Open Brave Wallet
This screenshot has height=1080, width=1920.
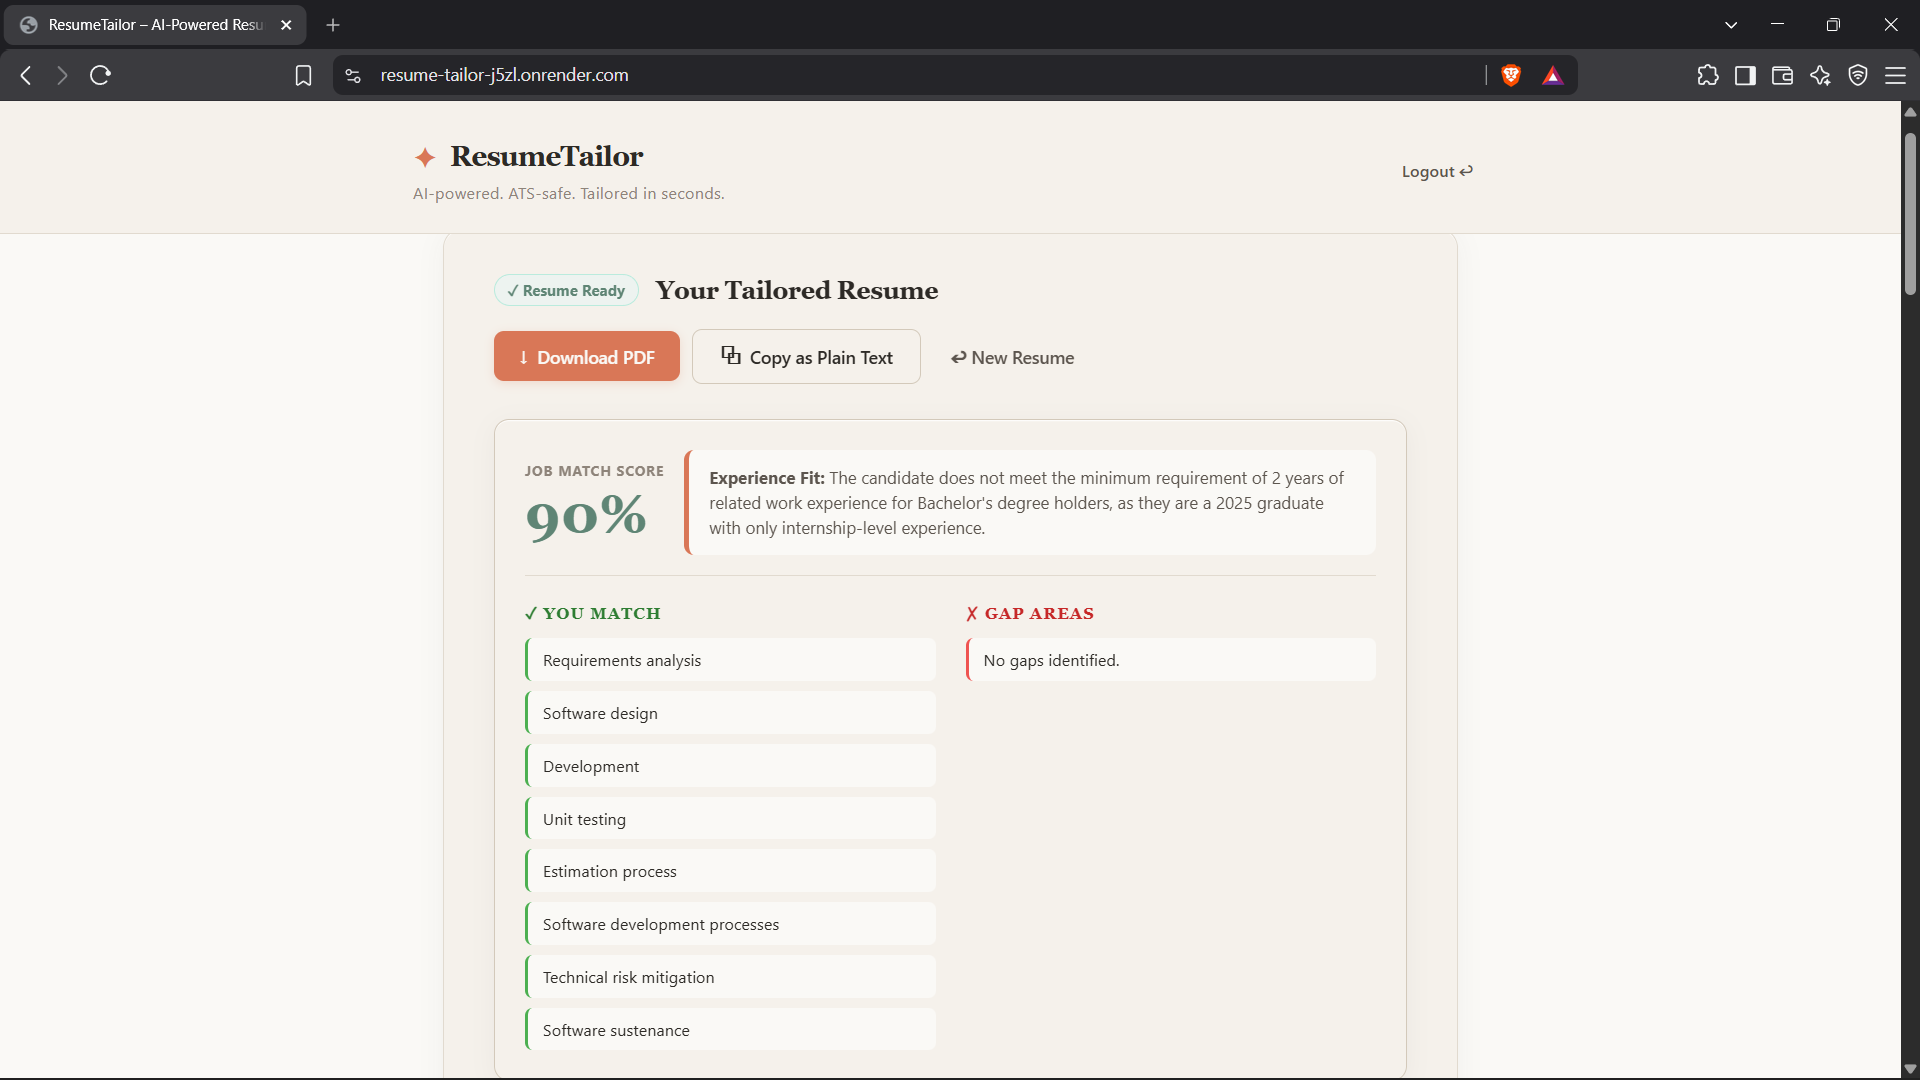click(x=1782, y=75)
